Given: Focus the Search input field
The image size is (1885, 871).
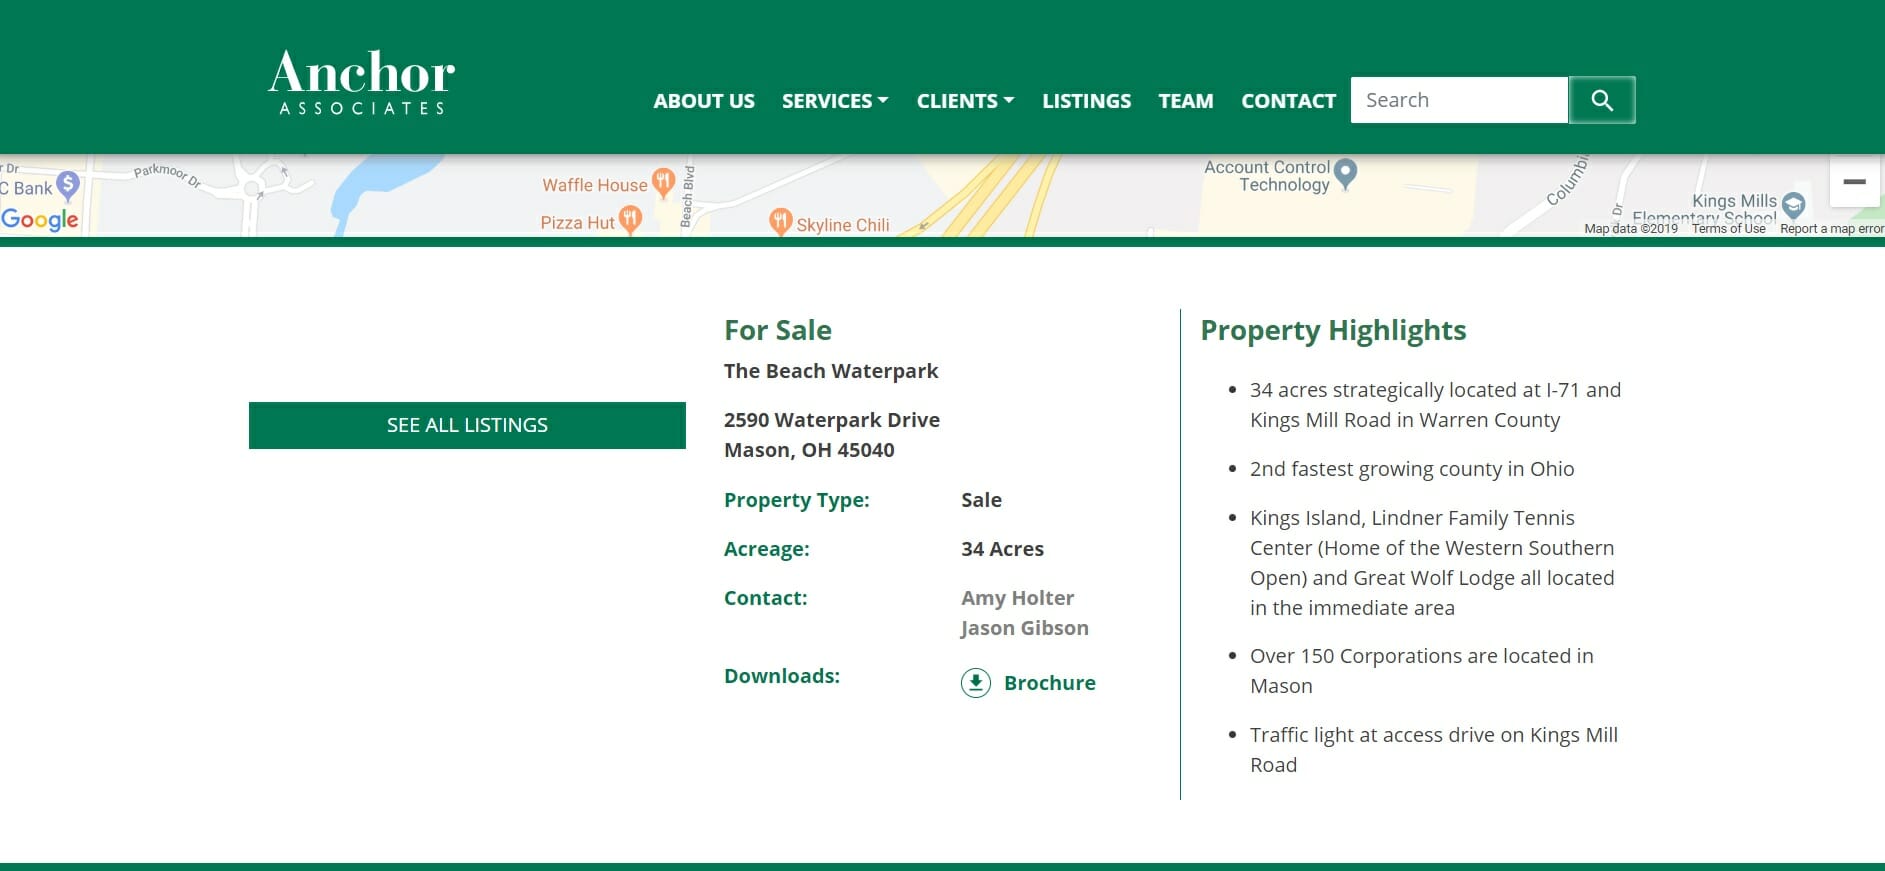Looking at the screenshot, I should pyautogui.click(x=1458, y=100).
